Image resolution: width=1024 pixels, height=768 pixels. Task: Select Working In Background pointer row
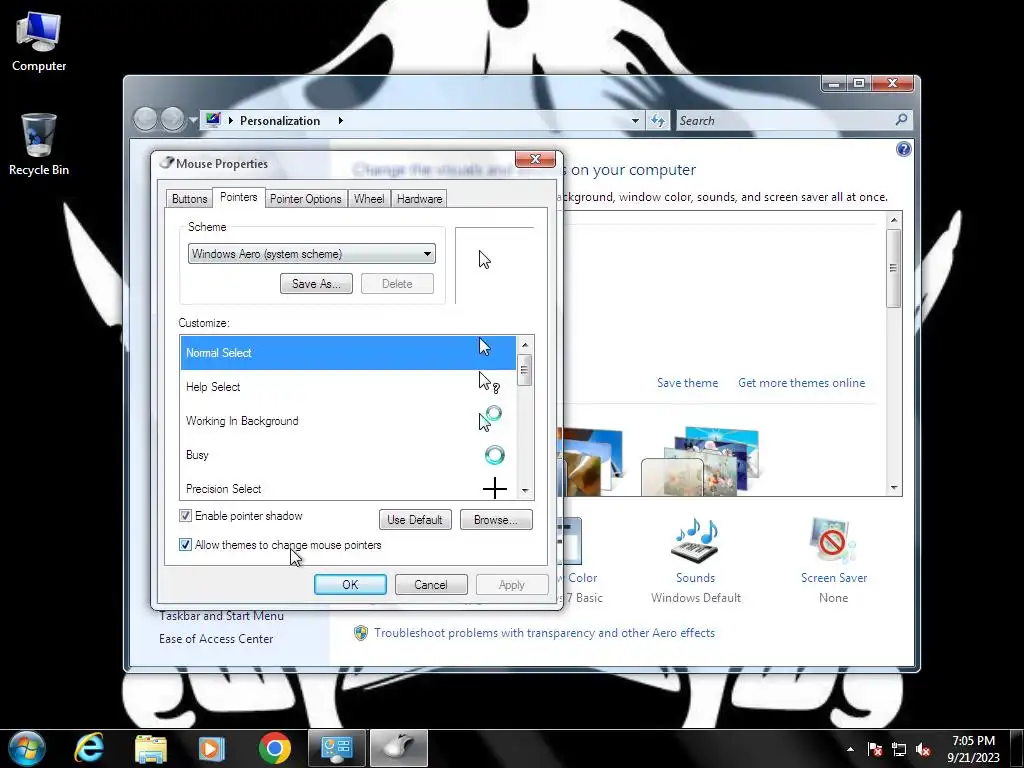tap(348, 421)
